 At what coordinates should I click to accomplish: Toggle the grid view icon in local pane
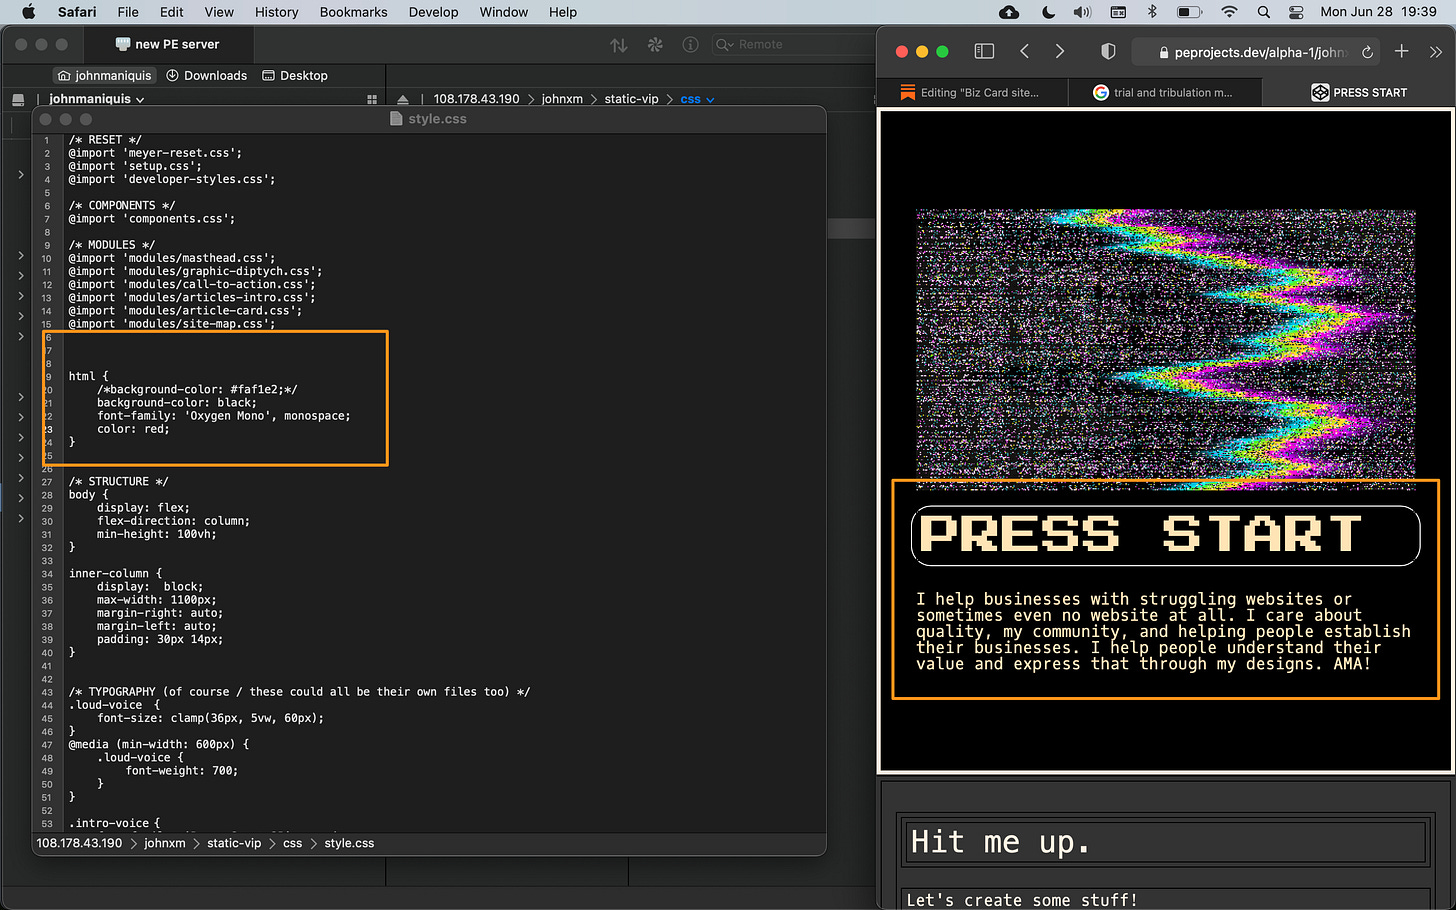[372, 99]
